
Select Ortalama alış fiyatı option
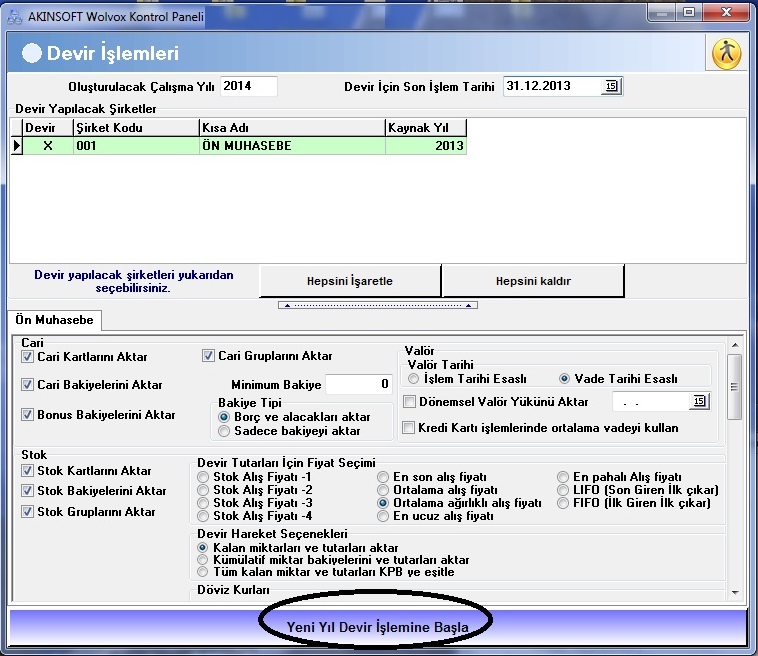point(383,490)
